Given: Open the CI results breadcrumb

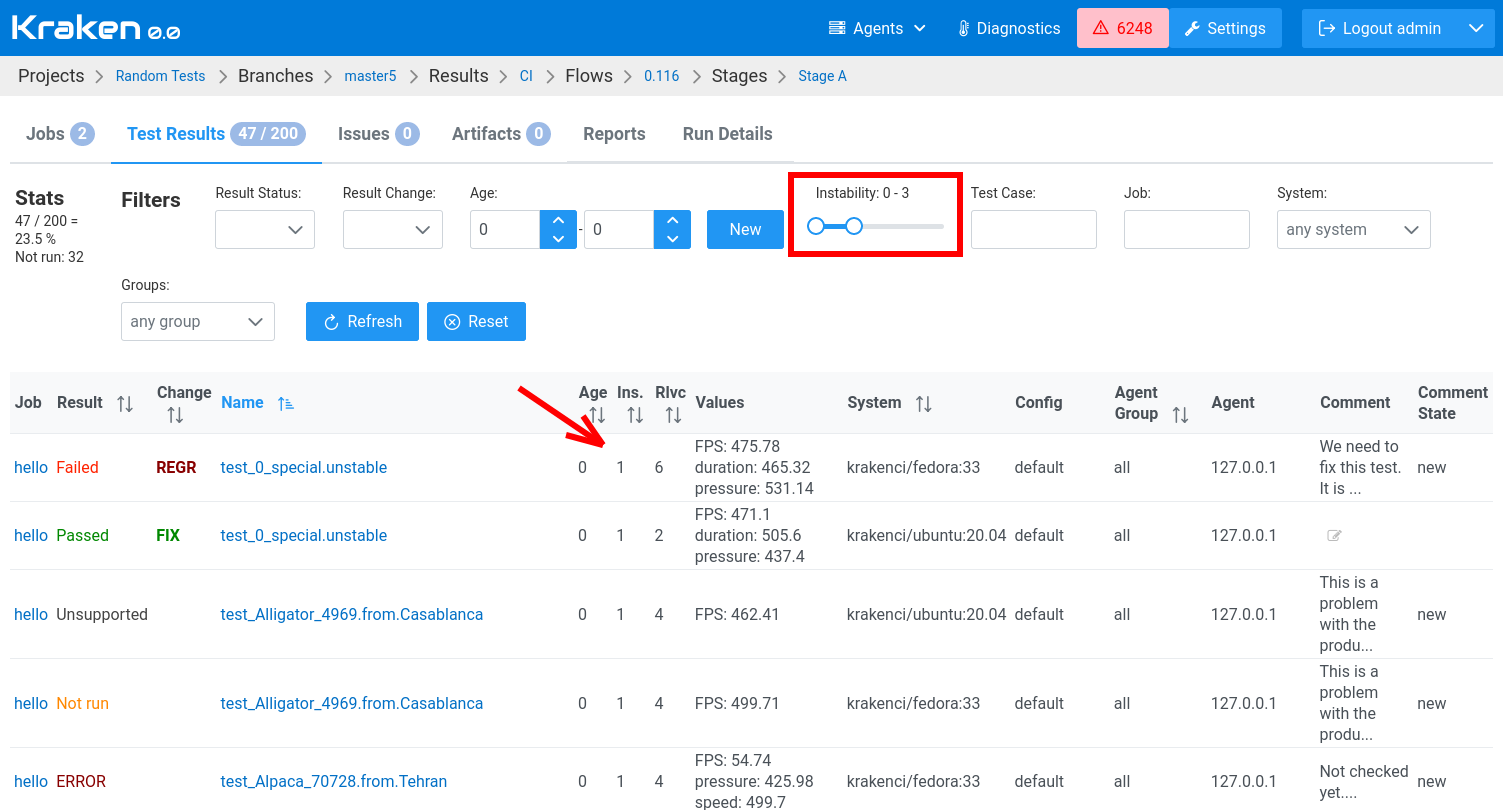Looking at the screenshot, I should pyautogui.click(x=526, y=76).
